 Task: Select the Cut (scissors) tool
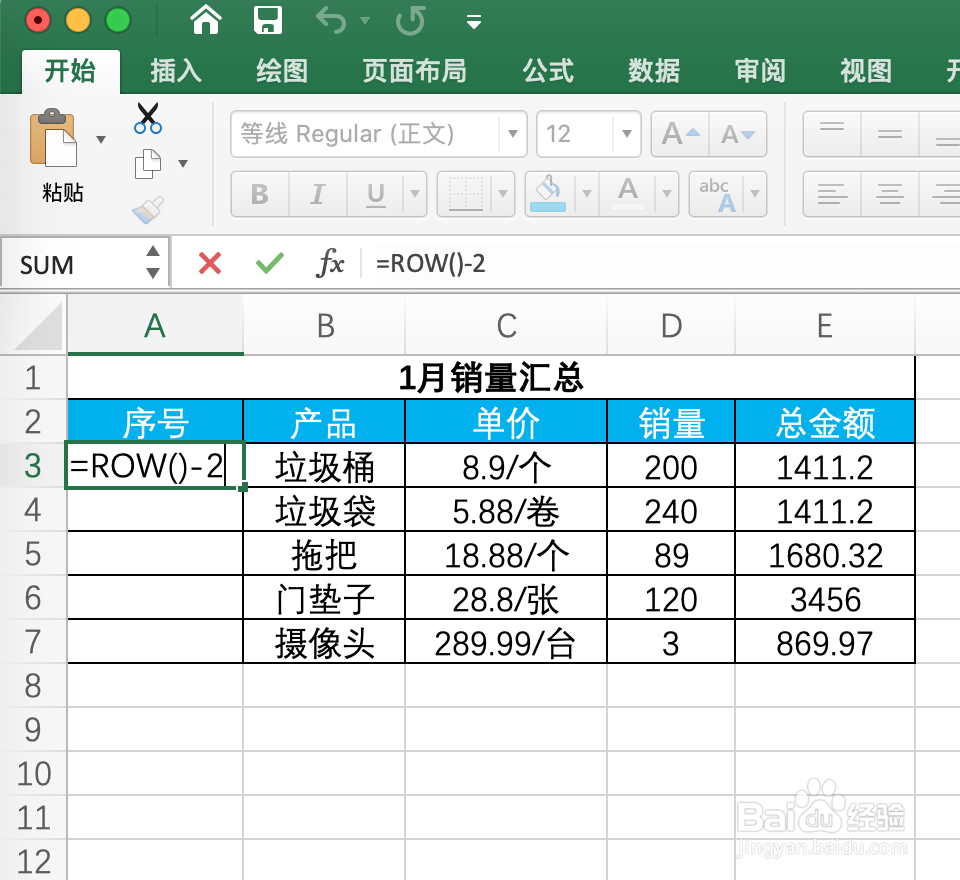click(146, 117)
